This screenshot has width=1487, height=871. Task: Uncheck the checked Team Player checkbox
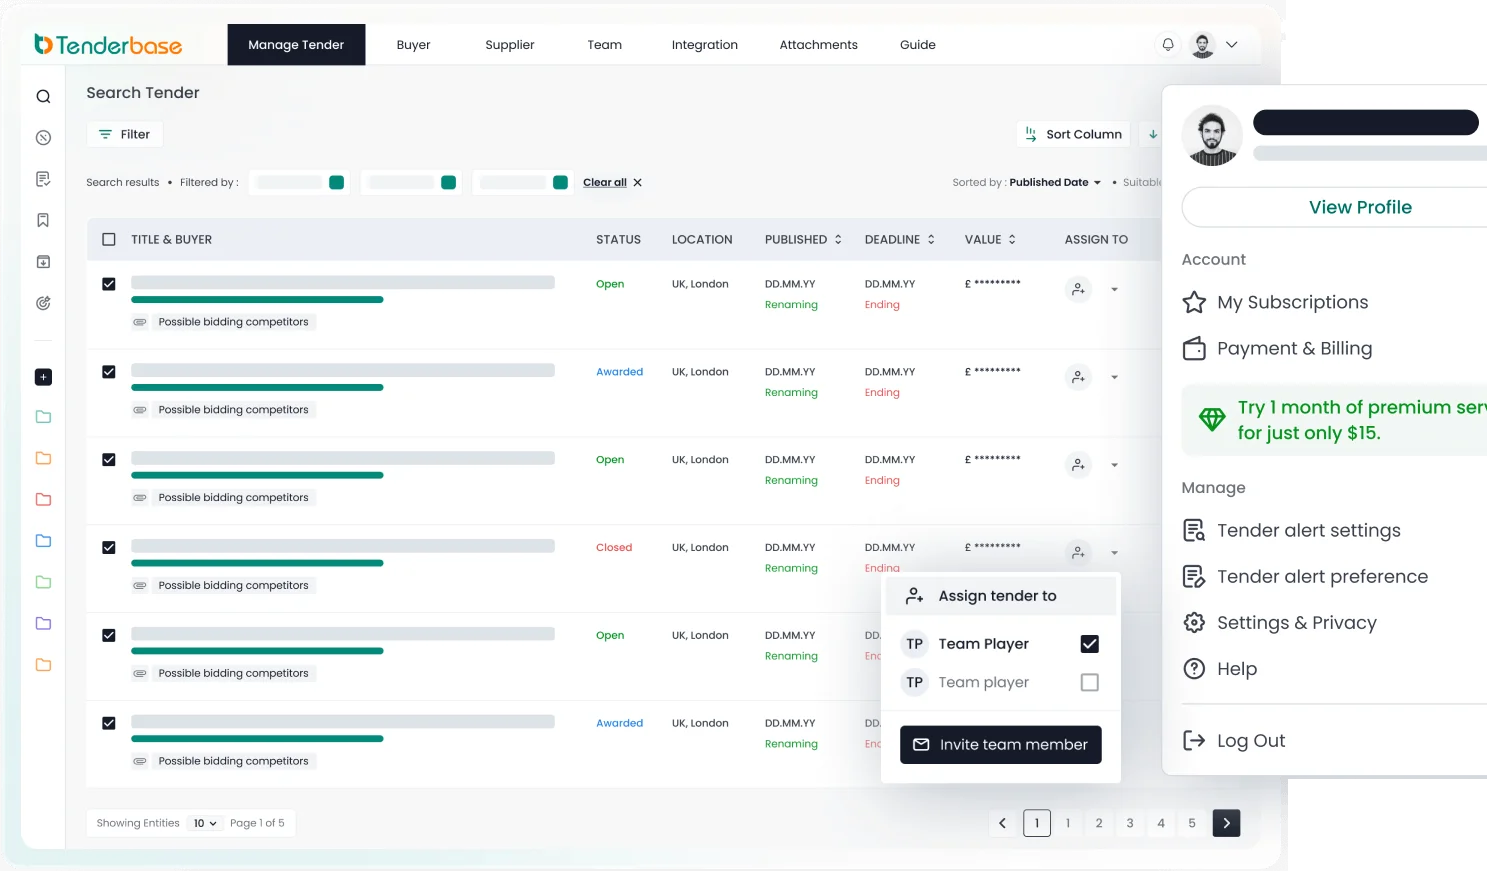pyautogui.click(x=1089, y=644)
